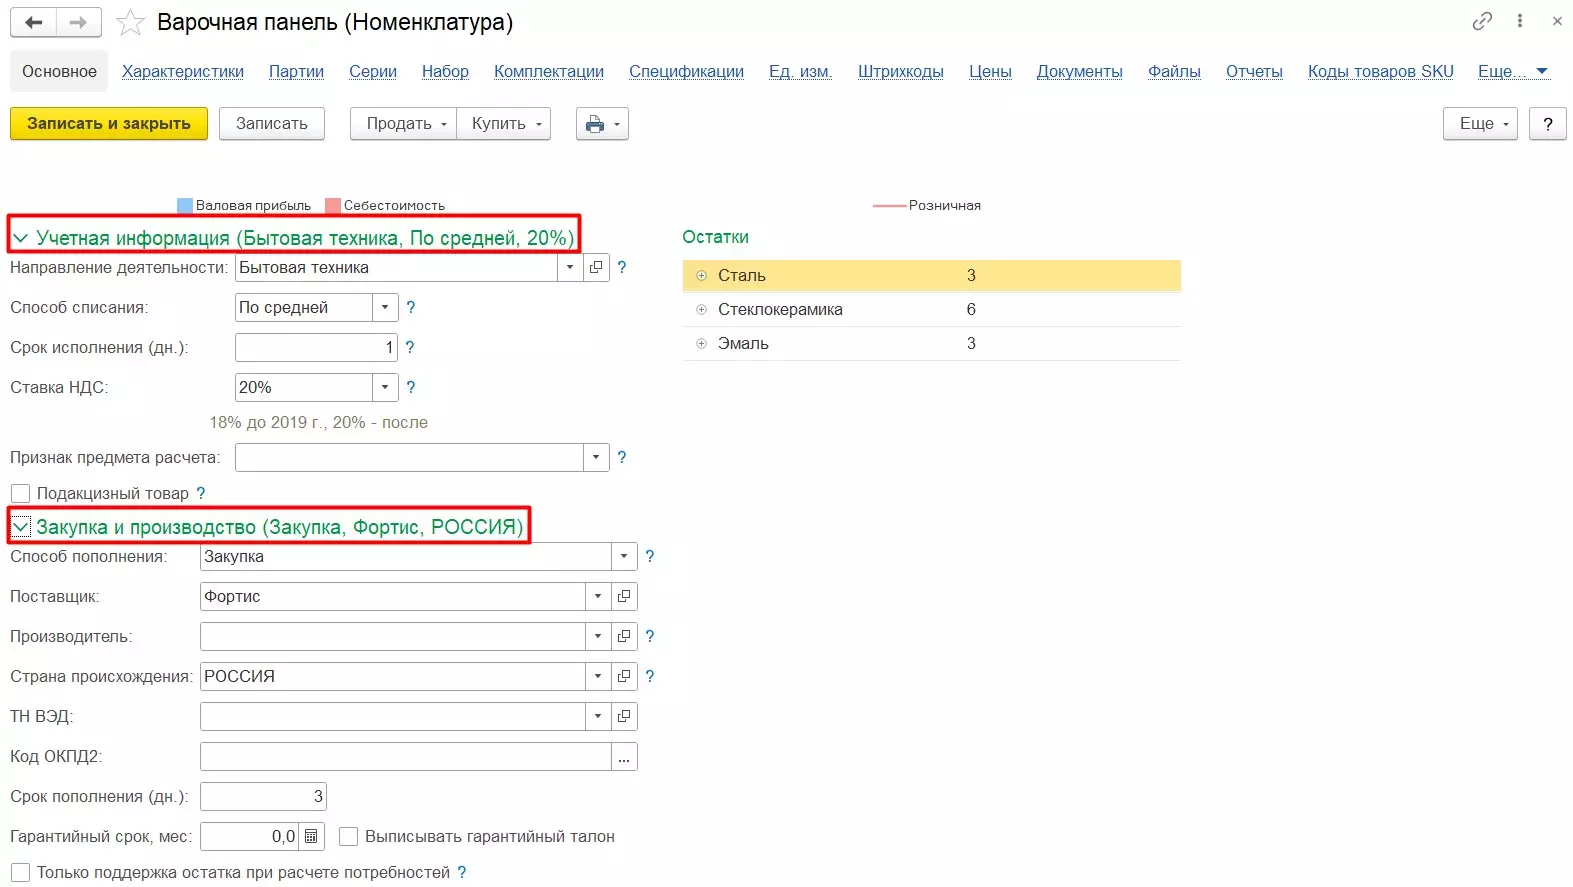Open the Способ списания dropdown
Viewport: 1573px width, 887px height.
pos(385,308)
